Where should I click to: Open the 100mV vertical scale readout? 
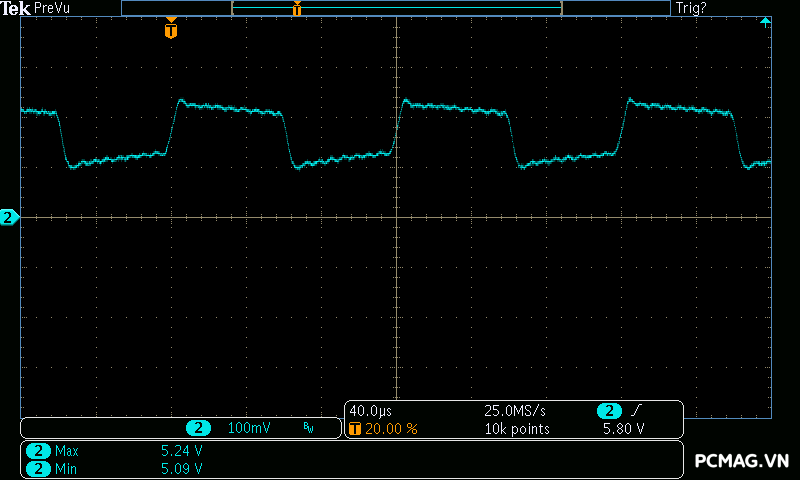pos(249,428)
